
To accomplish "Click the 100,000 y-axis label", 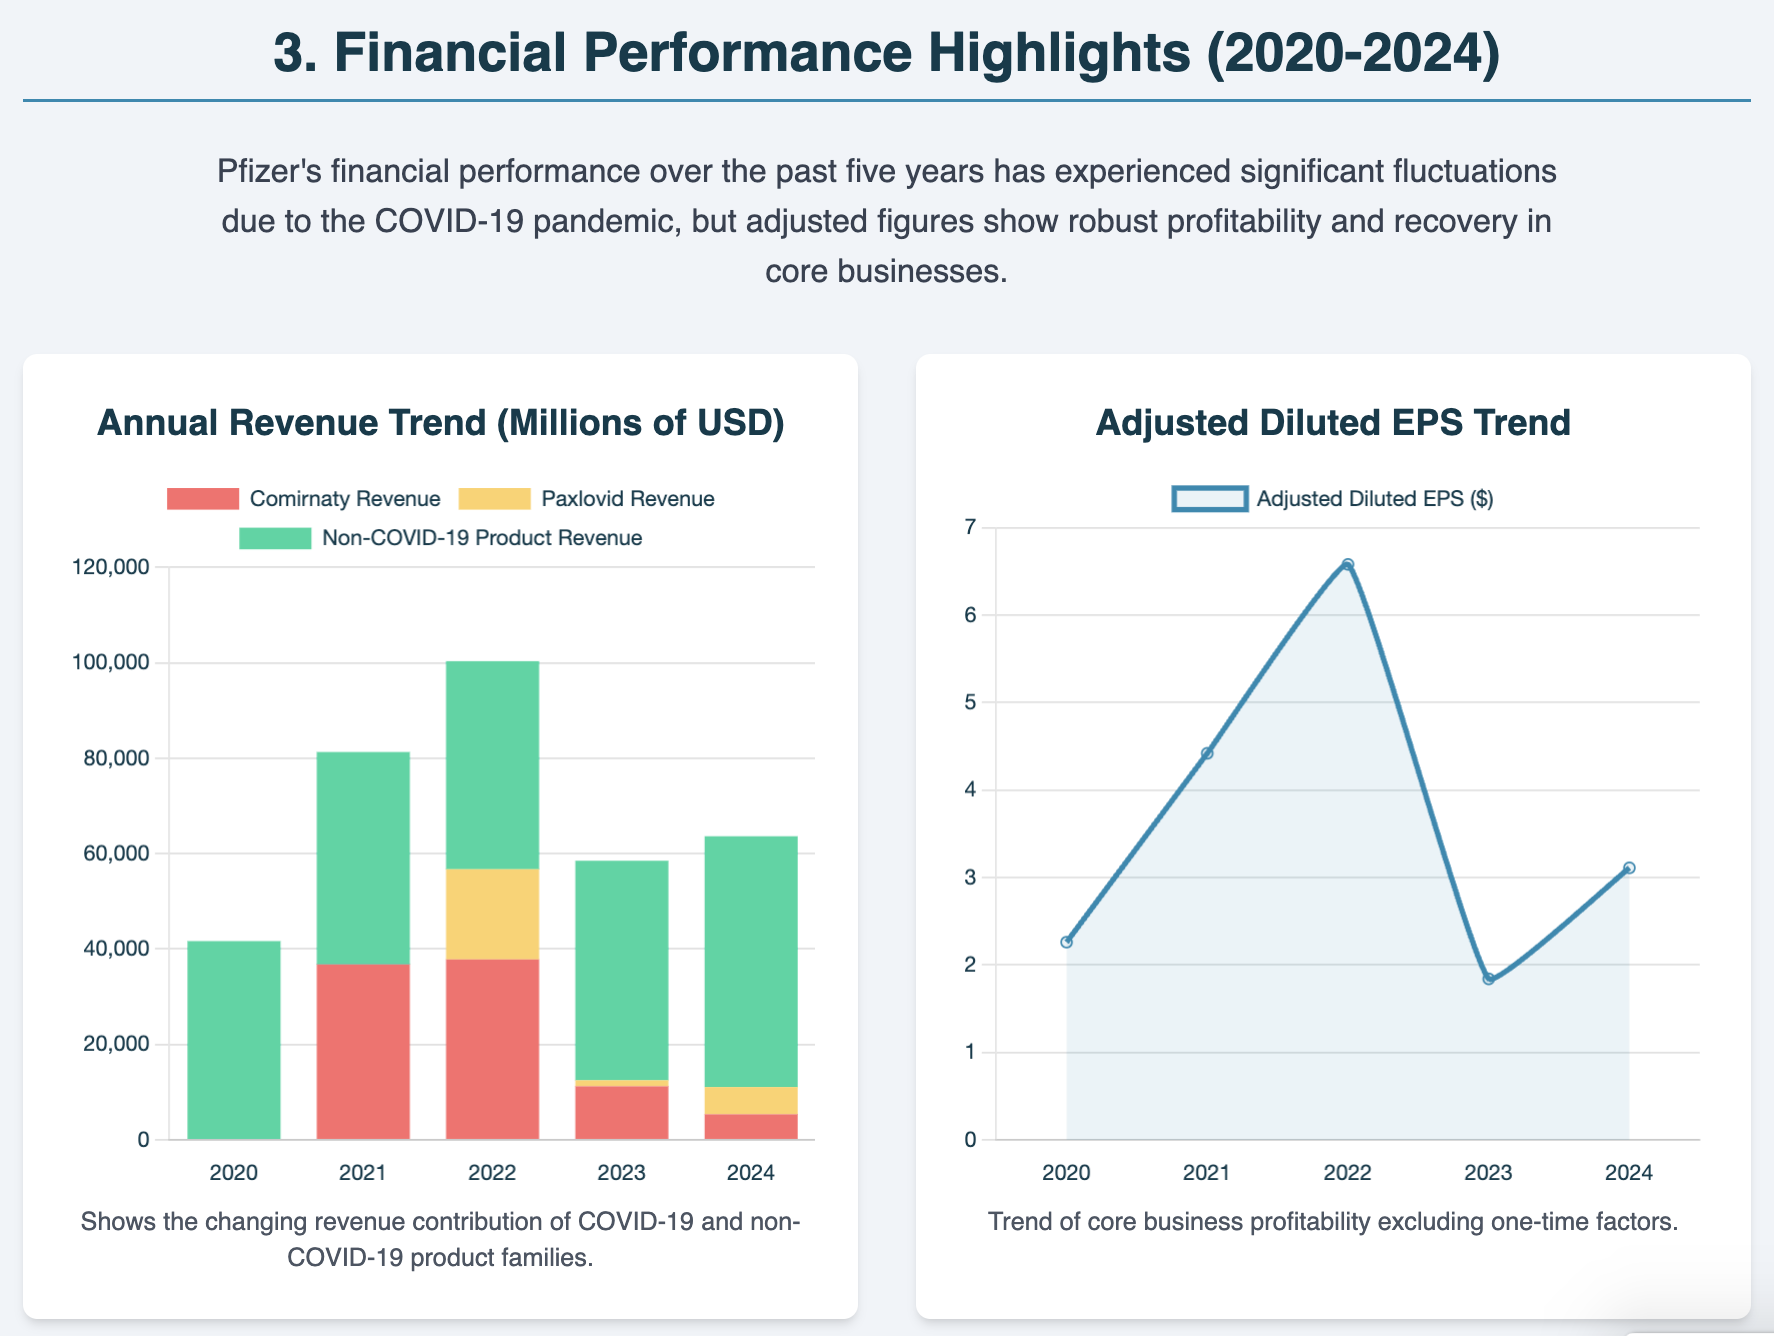I will [x=111, y=662].
